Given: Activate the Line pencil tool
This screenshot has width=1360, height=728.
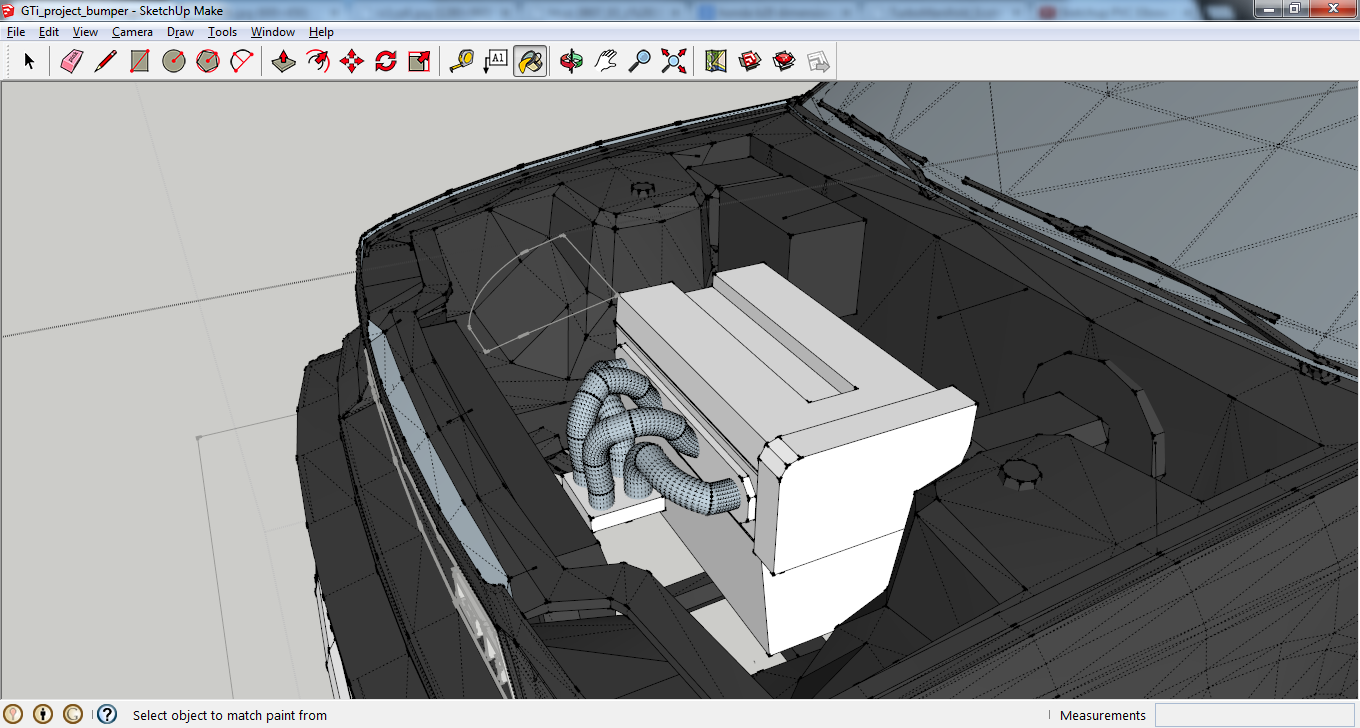Looking at the screenshot, I should pos(105,62).
